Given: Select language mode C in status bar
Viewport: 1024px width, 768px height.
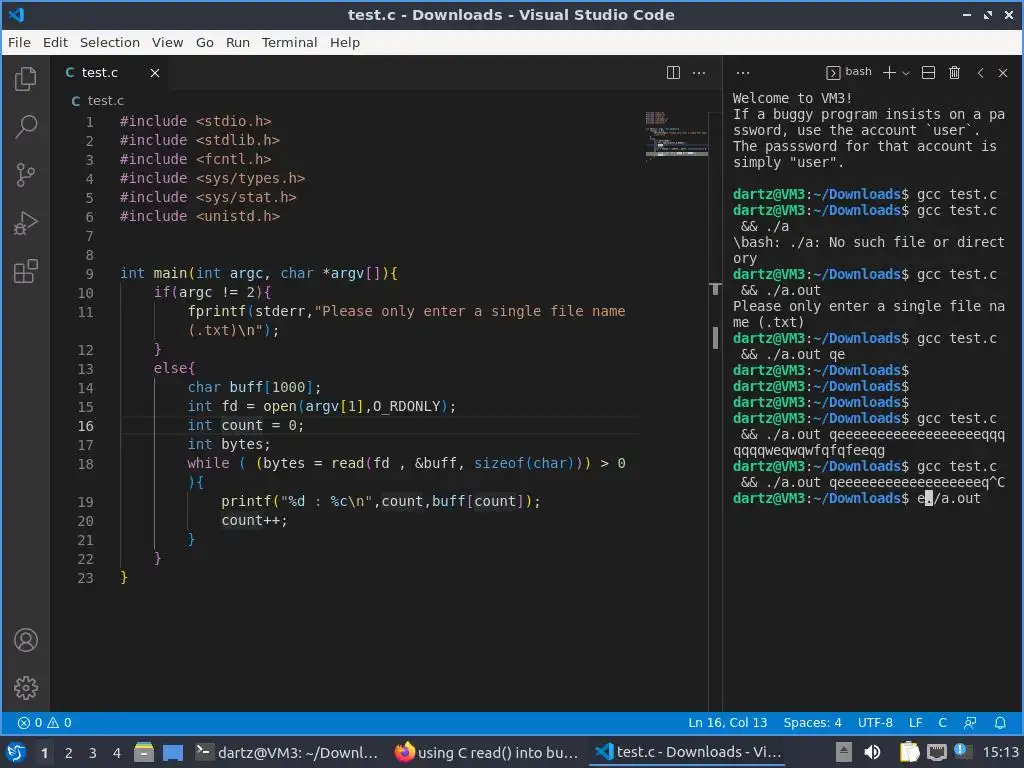Looking at the screenshot, I should pyautogui.click(x=942, y=722).
